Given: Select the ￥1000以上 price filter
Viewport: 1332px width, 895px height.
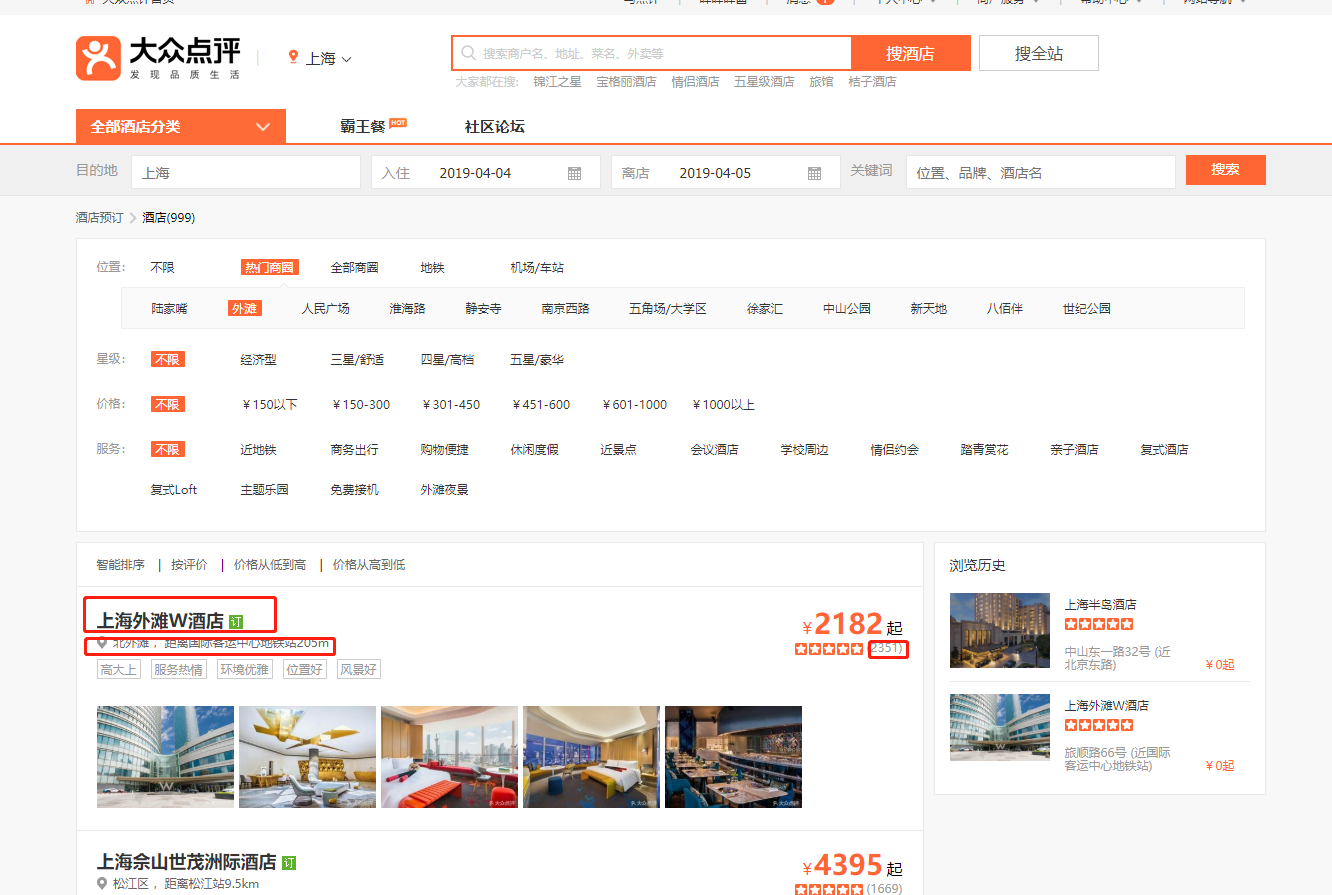Looking at the screenshot, I should click(722, 404).
